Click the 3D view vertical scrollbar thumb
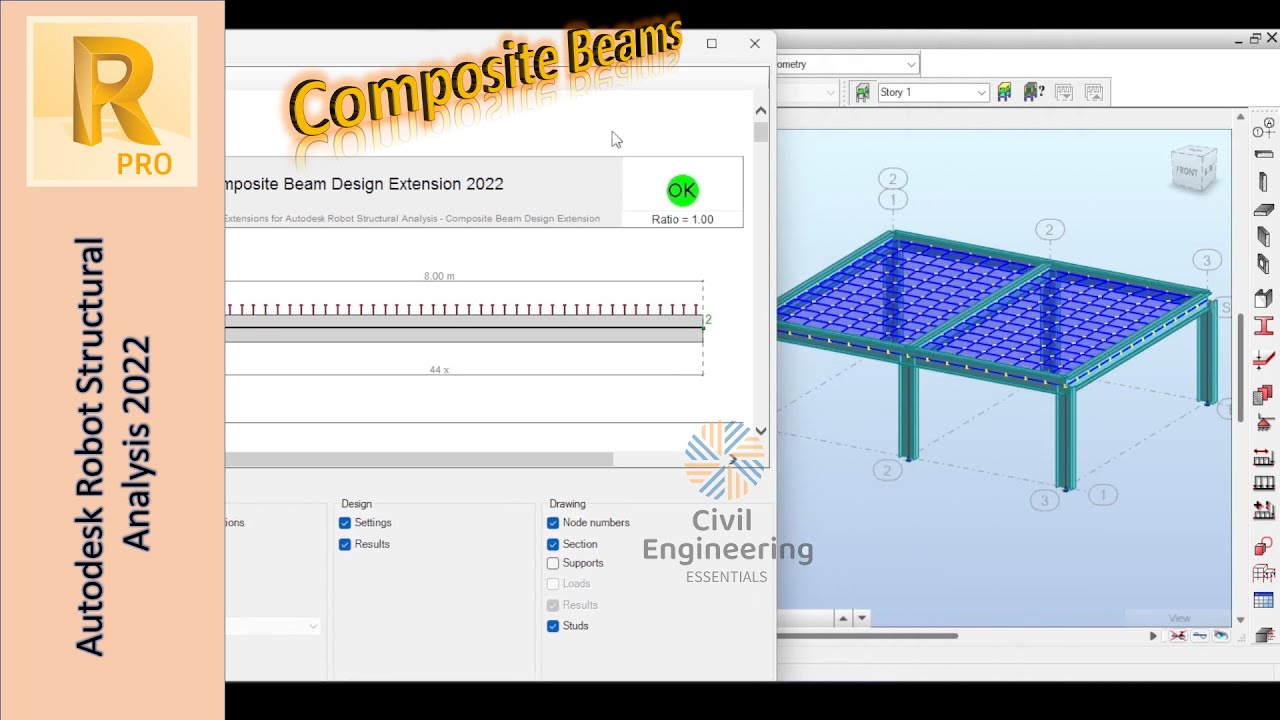The width and height of the screenshot is (1280, 720). coord(1241,367)
